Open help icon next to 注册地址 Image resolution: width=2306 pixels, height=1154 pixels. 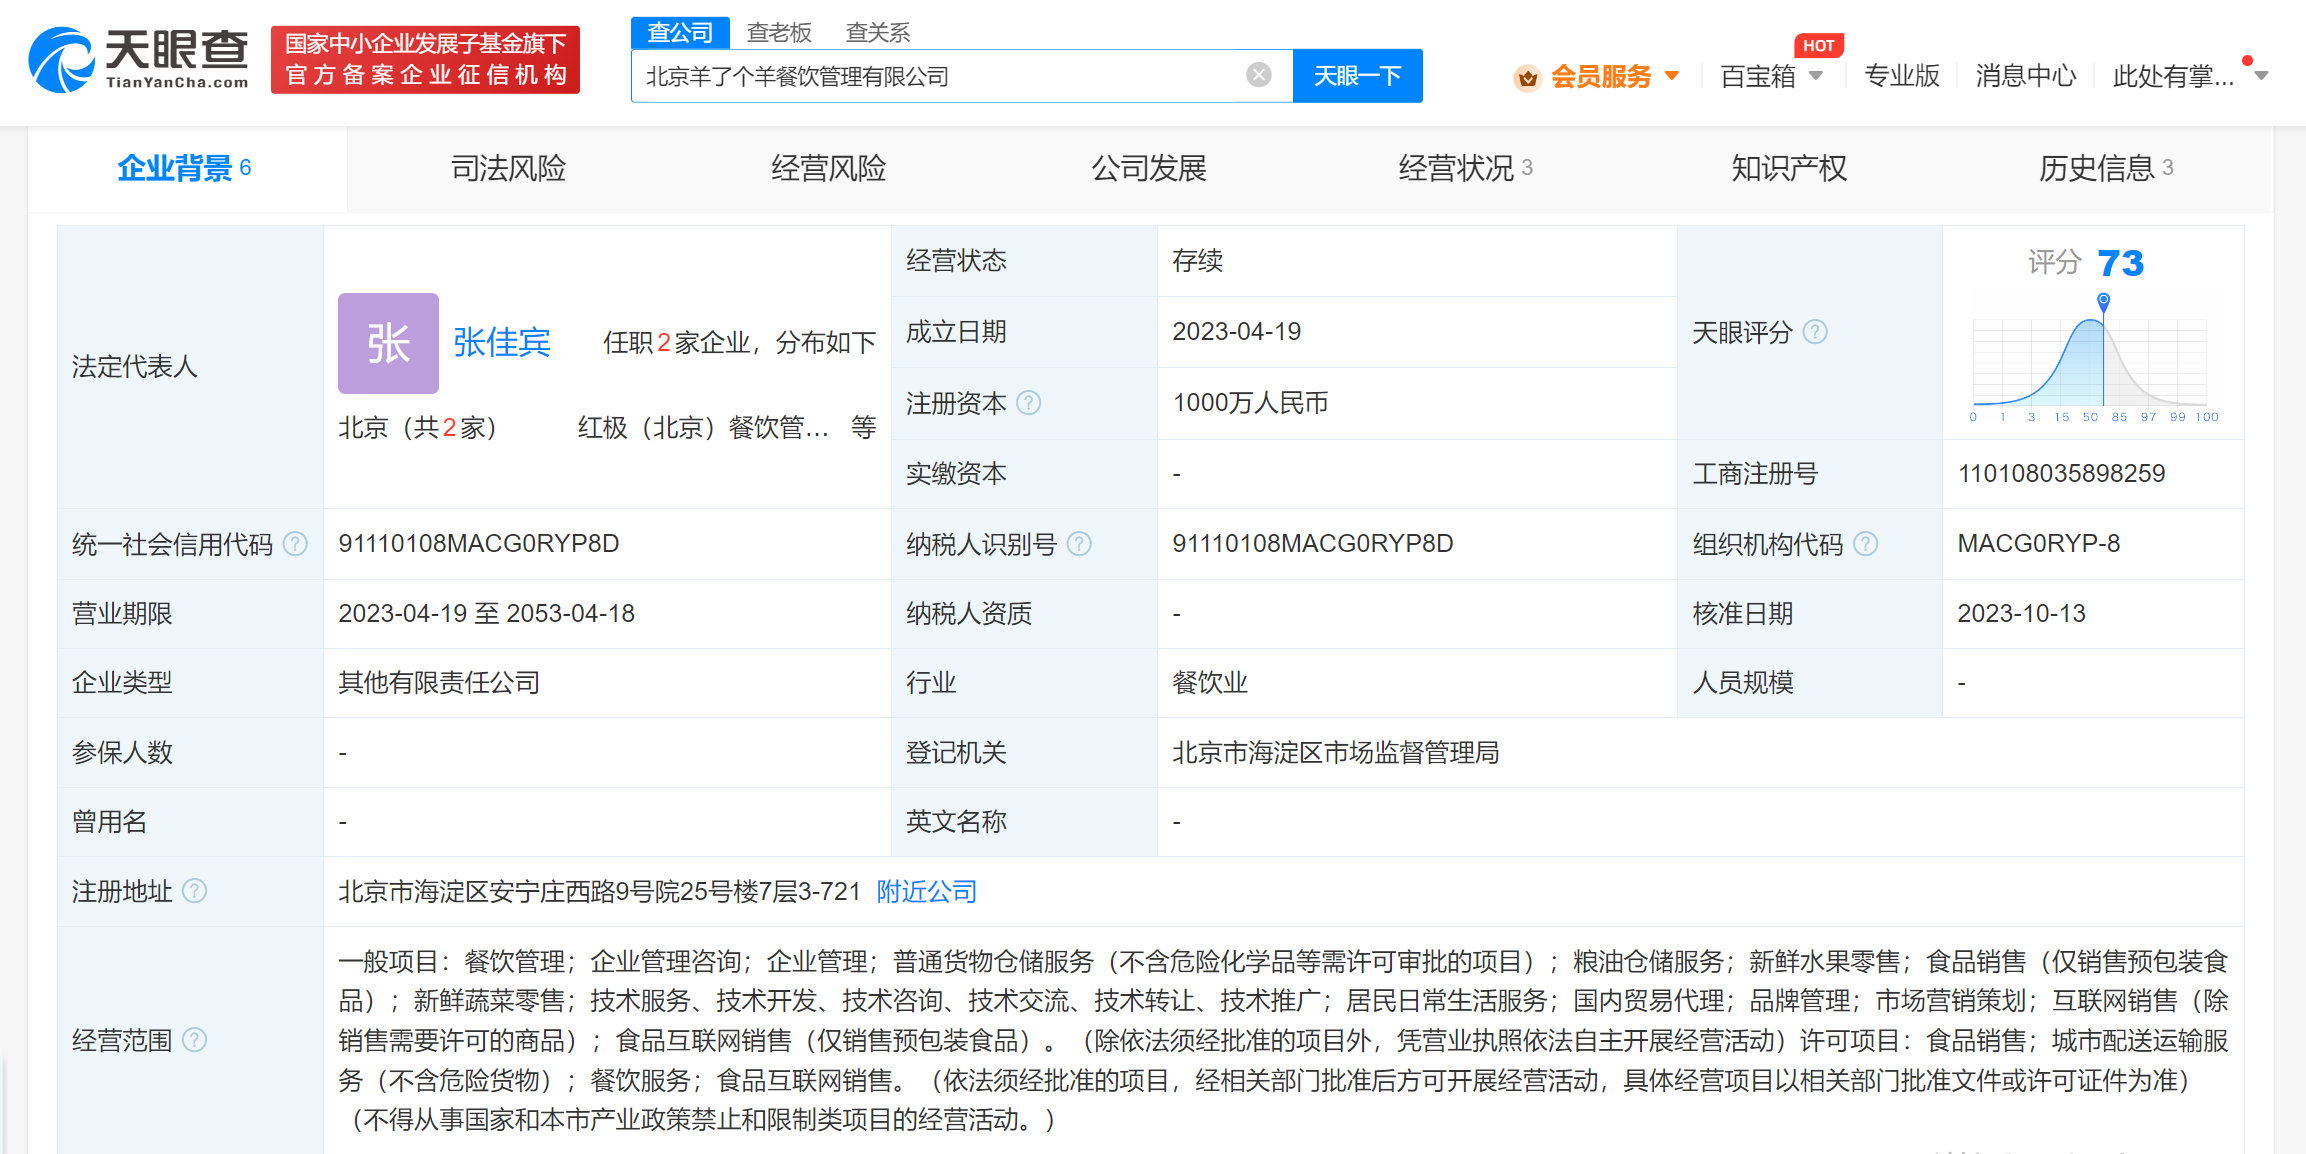(x=195, y=890)
